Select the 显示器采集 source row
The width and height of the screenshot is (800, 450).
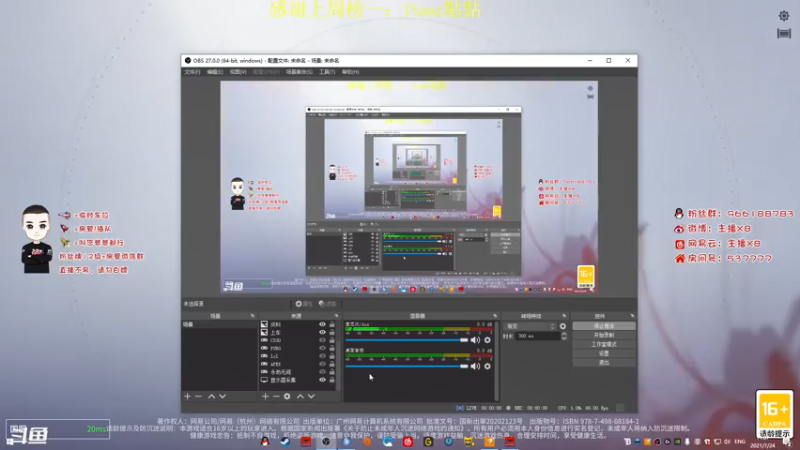[298, 380]
